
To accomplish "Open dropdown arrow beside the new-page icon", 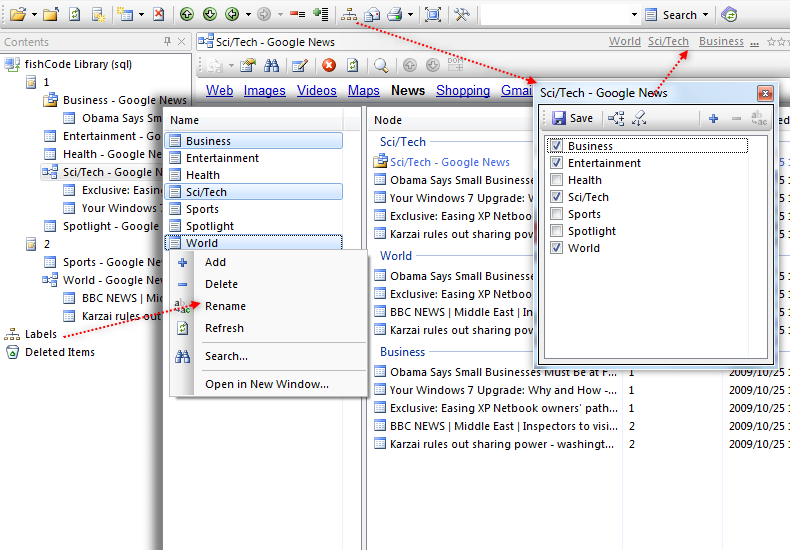I will click(141, 15).
